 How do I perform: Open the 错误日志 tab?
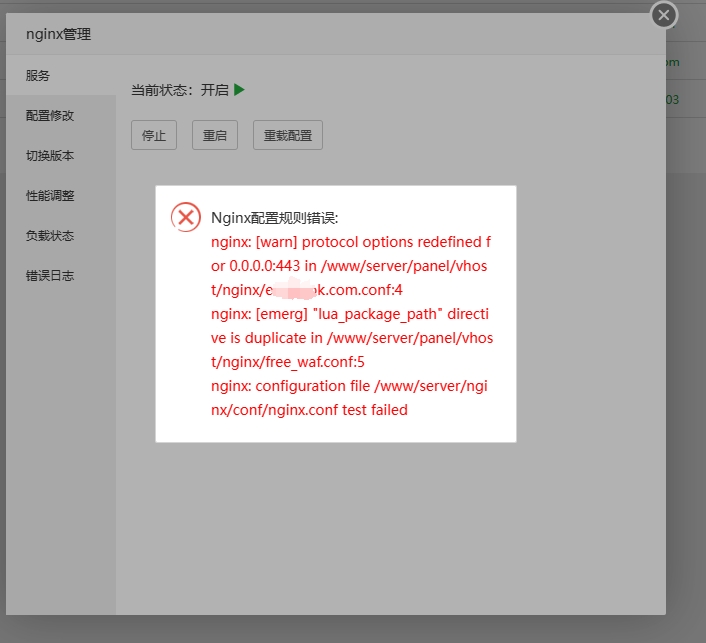click(x=61, y=276)
